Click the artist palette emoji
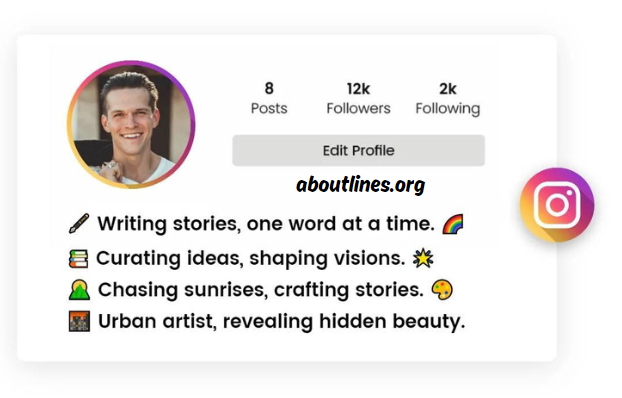622x398 pixels. tap(442, 290)
